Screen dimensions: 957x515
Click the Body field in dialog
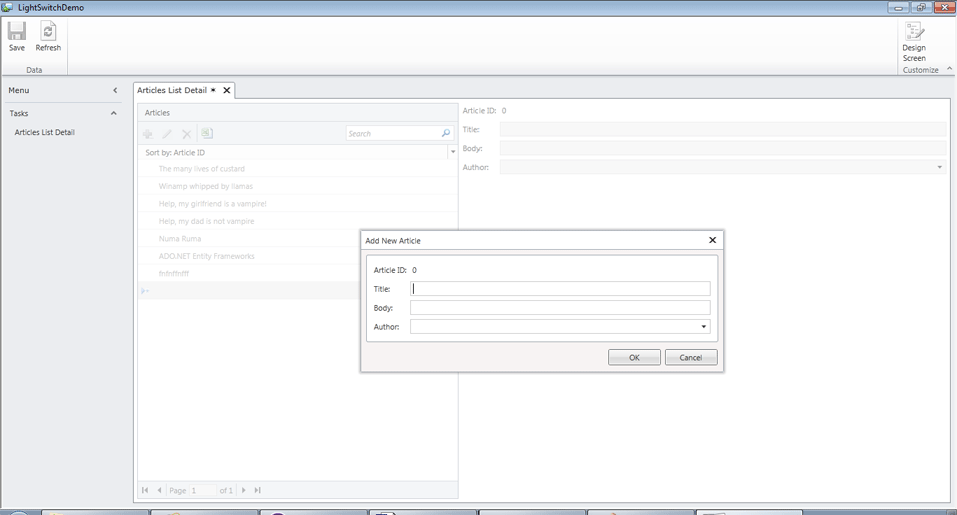560,308
